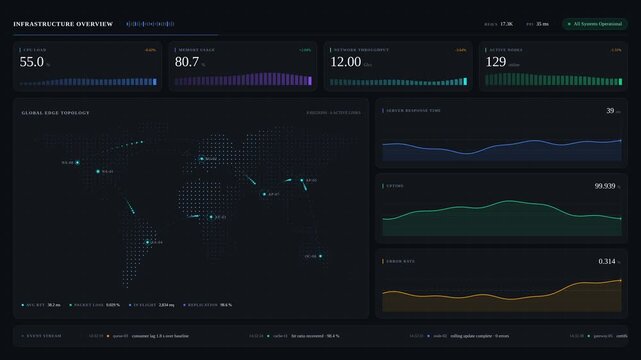Select the OC-01 edge node on the map

point(320,256)
